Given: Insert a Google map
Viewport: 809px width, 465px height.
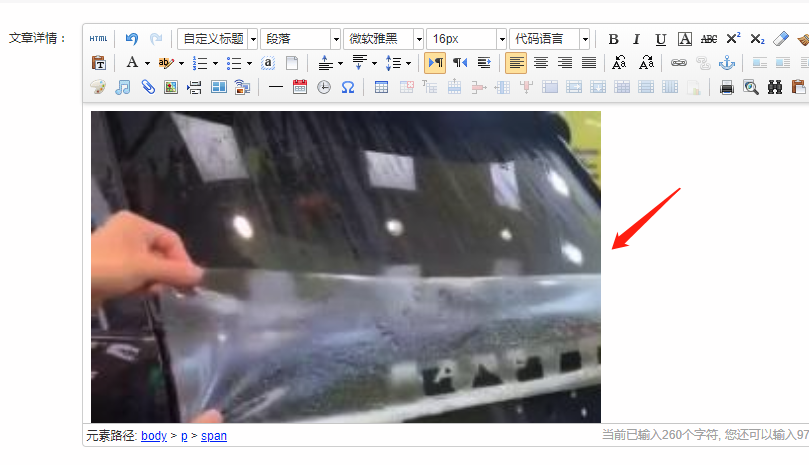Looking at the screenshot, I should point(171,87).
